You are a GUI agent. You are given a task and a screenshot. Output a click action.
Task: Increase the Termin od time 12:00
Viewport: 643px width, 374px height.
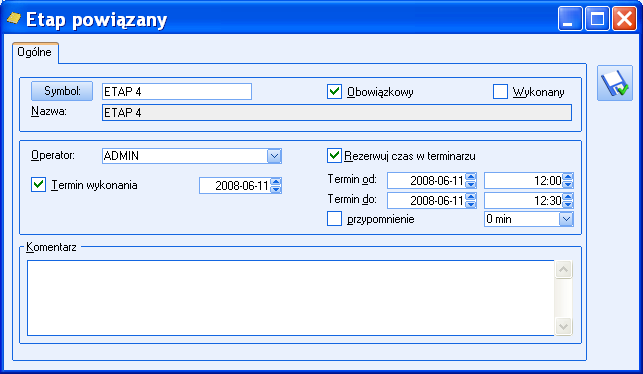568,177
